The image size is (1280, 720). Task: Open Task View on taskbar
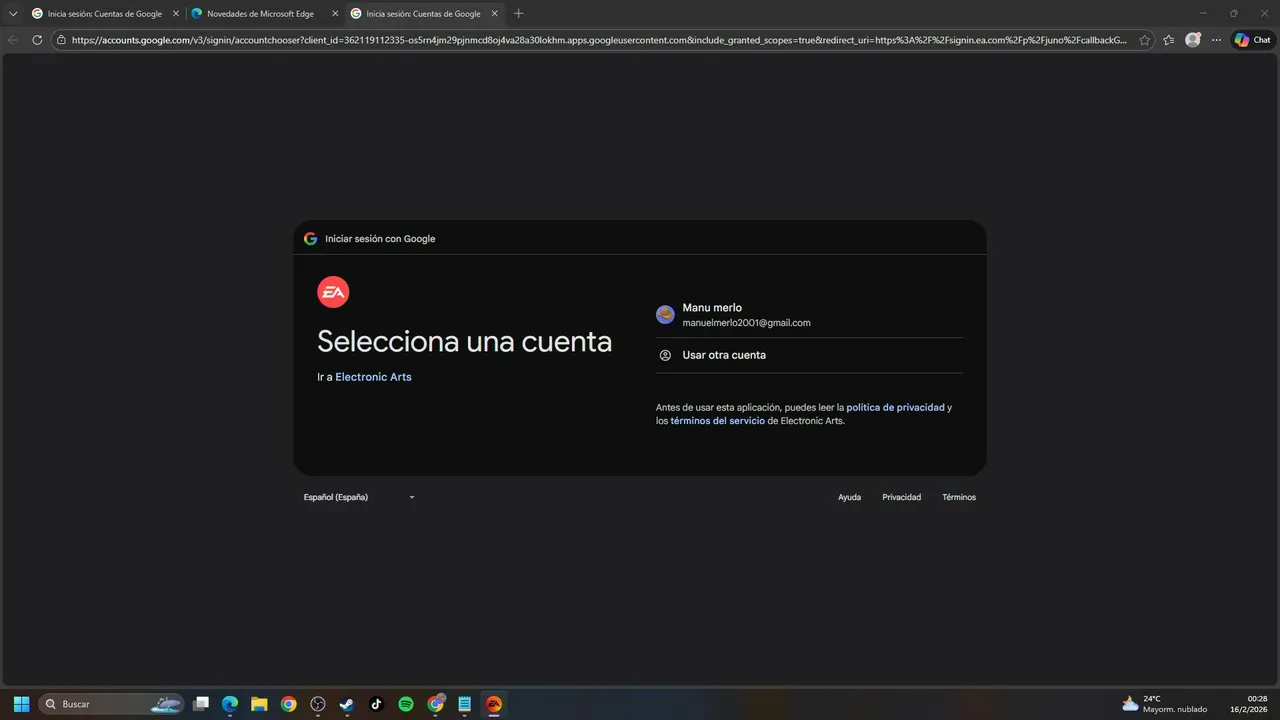[x=201, y=704]
